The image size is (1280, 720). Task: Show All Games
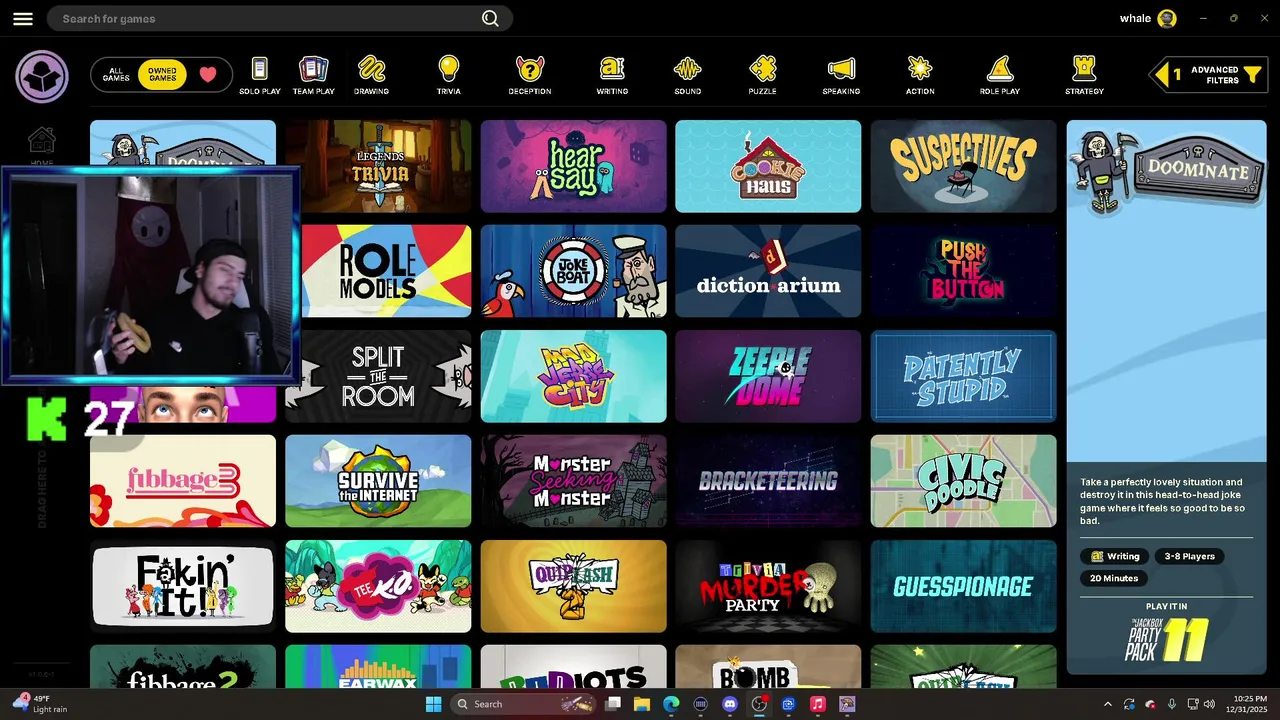[x=116, y=75]
